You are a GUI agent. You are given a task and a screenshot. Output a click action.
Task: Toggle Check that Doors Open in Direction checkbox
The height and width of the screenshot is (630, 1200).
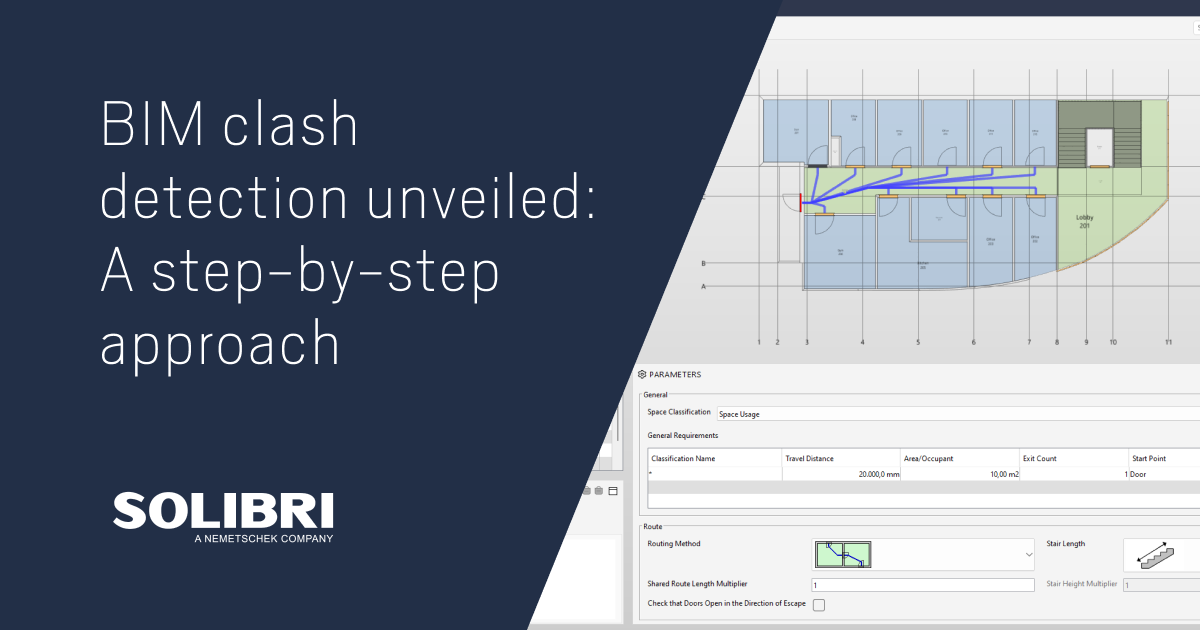point(819,605)
